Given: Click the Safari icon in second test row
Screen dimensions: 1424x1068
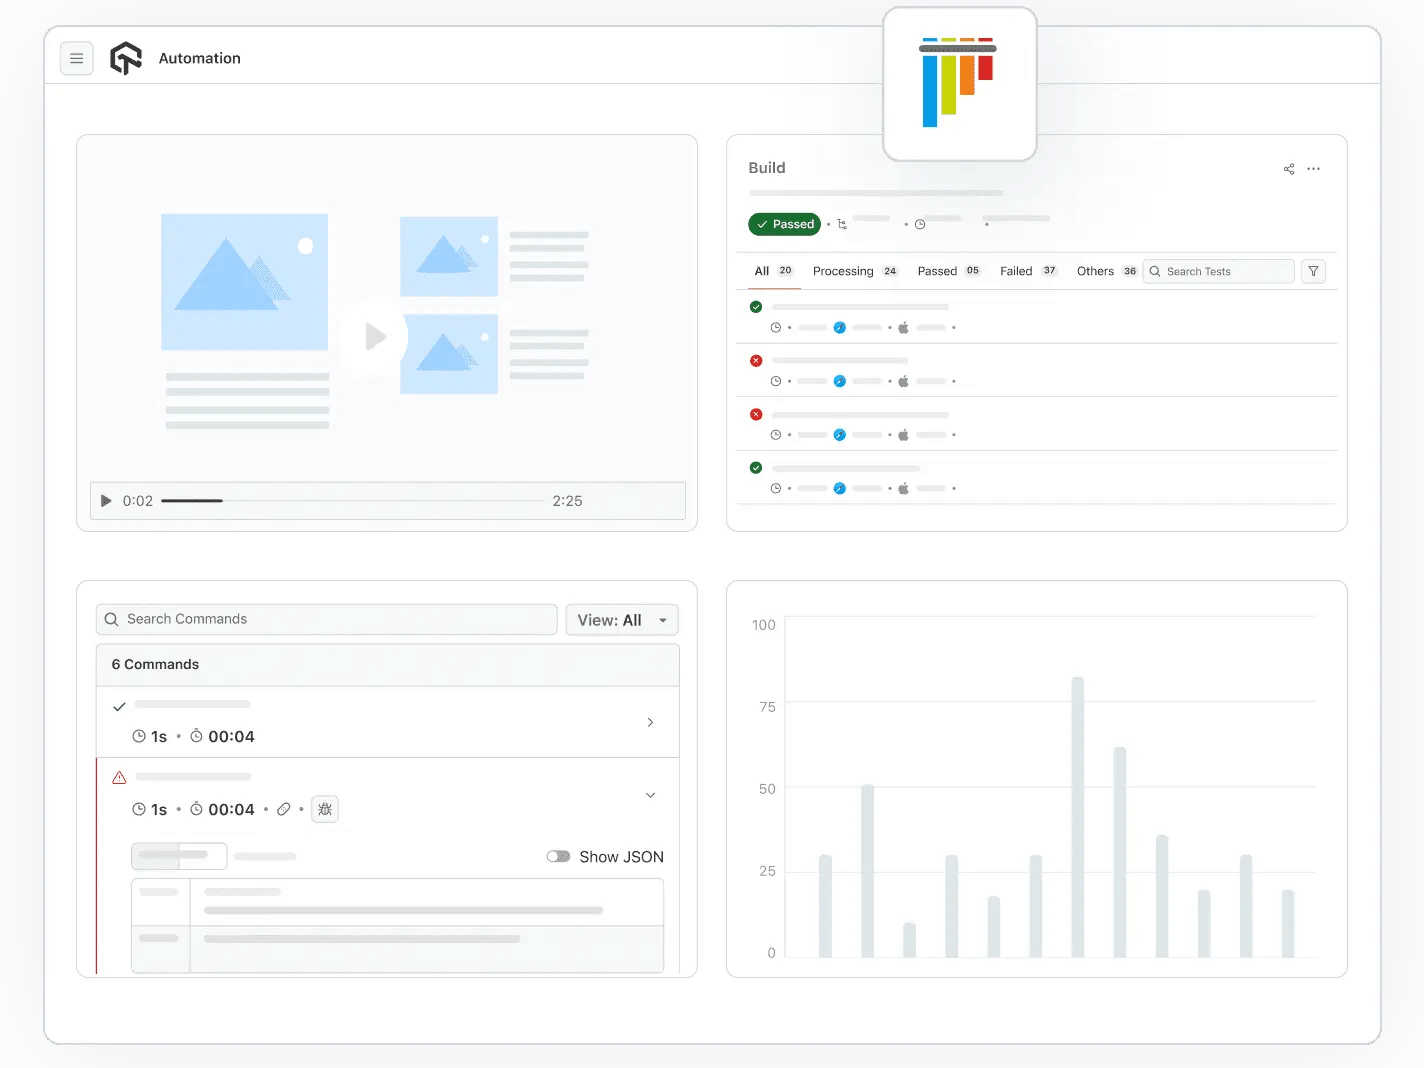Looking at the screenshot, I should [x=840, y=381].
